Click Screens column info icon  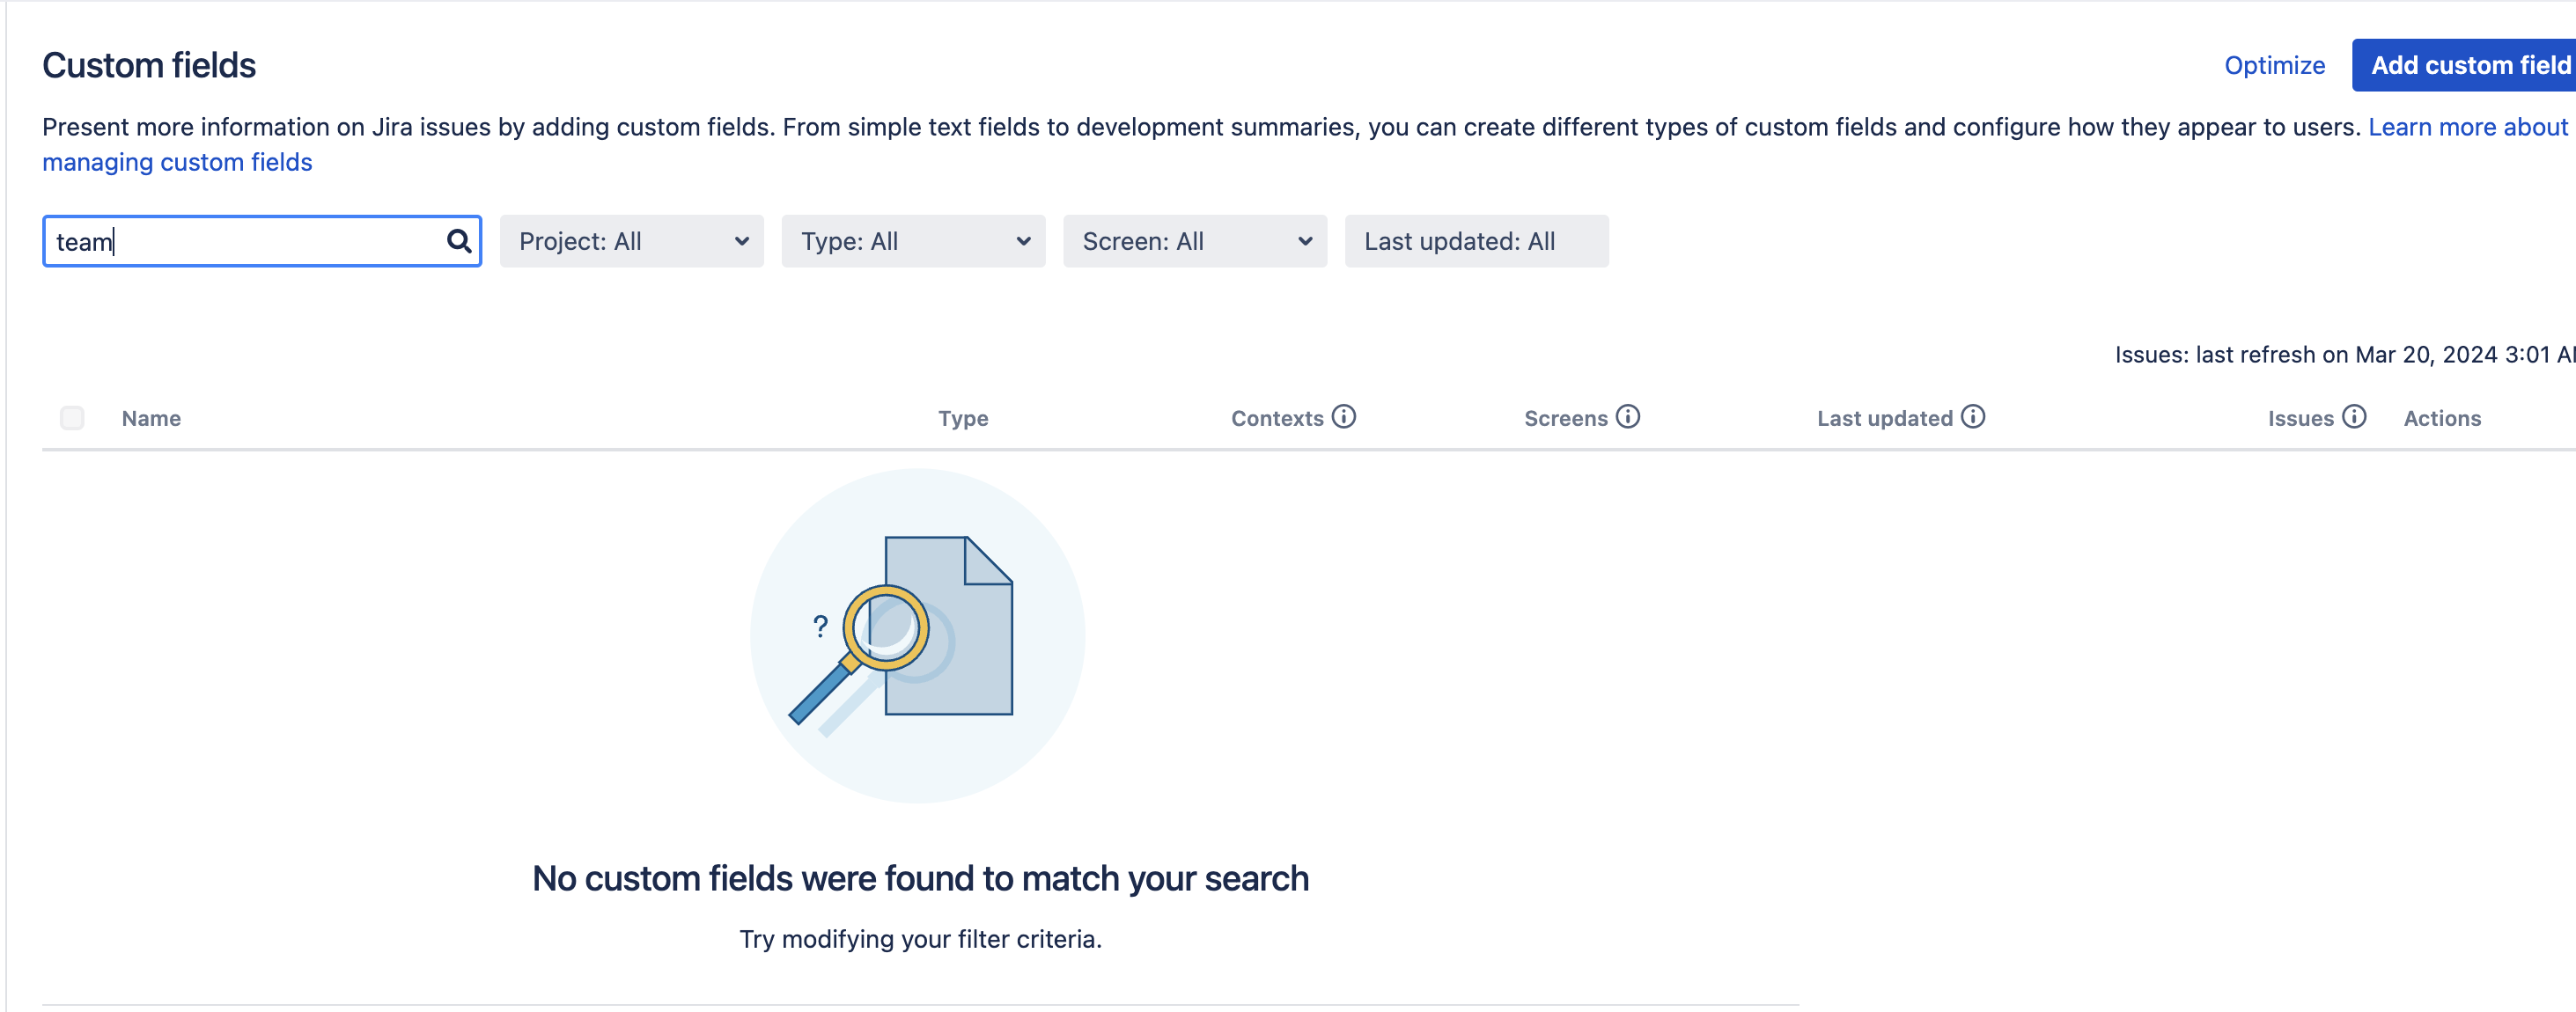[1627, 417]
